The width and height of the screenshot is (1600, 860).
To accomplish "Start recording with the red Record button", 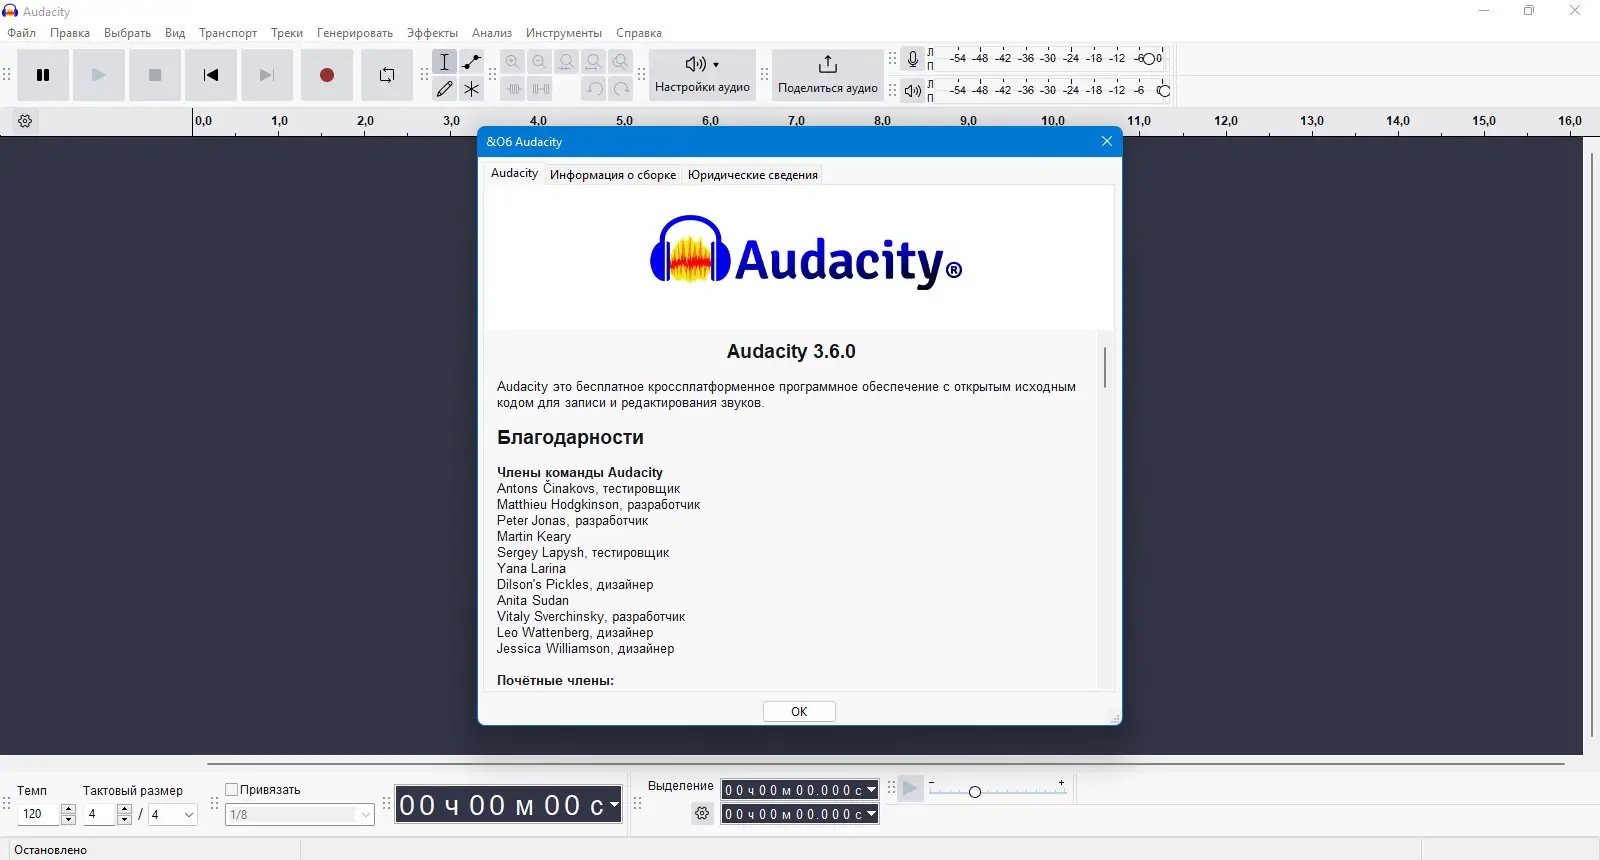I will tap(327, 75).
